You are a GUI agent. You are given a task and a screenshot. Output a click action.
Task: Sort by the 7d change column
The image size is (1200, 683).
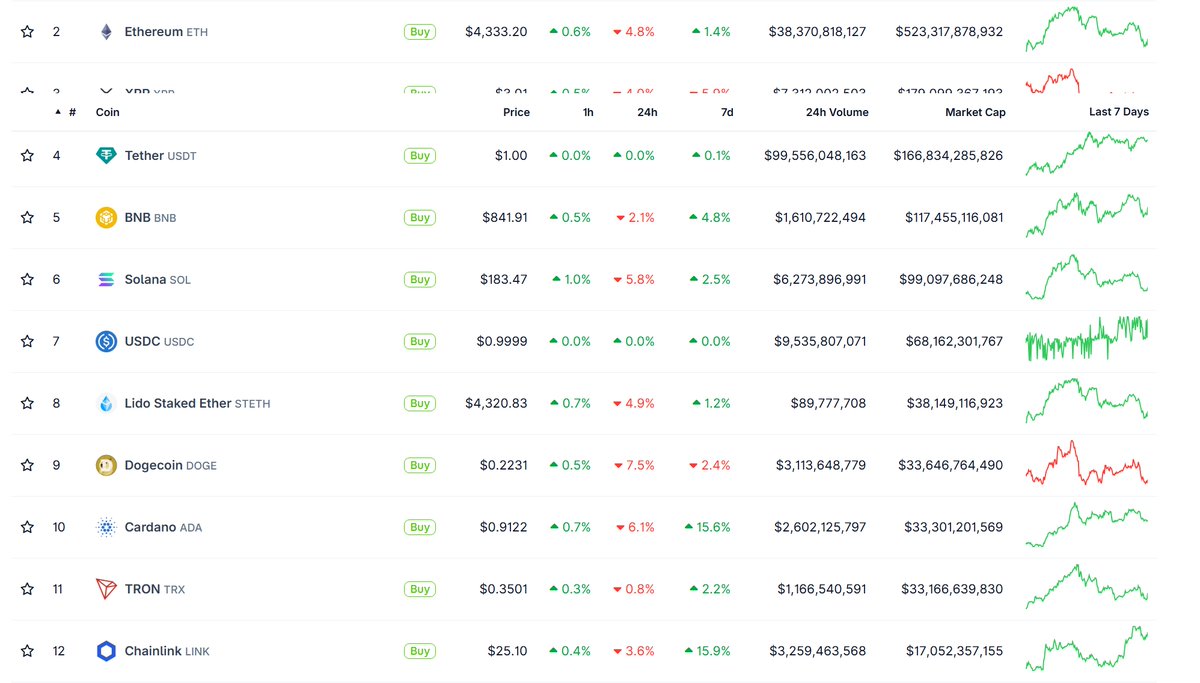click(x=727, y=112)
